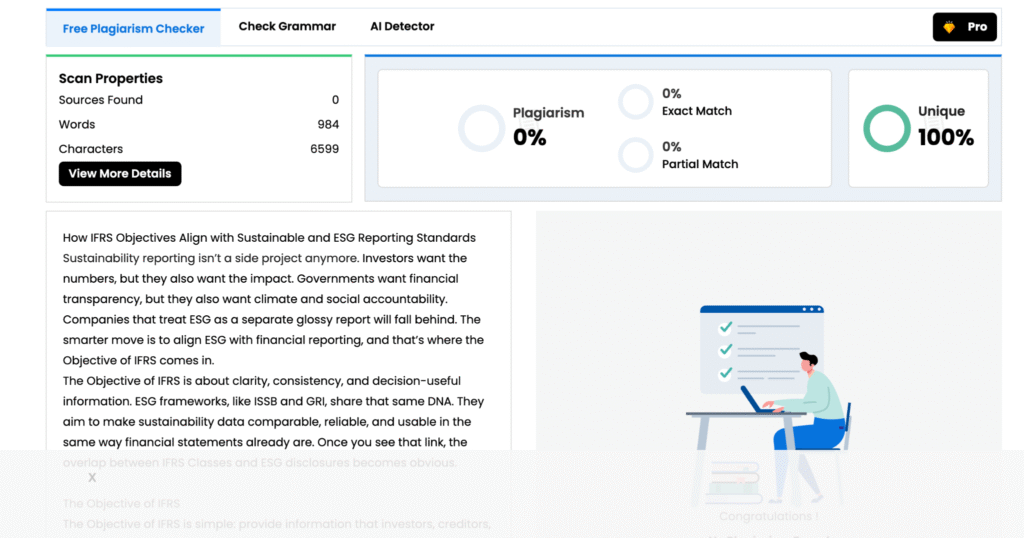Dismiss the bottom banner with X
This screenshot has height=538, width=1024.
[x=92, y=478]
